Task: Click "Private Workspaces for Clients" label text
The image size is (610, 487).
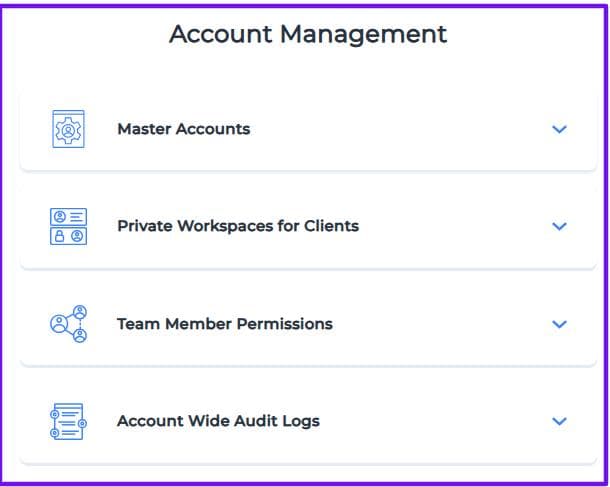Action: tap(237, 226)
